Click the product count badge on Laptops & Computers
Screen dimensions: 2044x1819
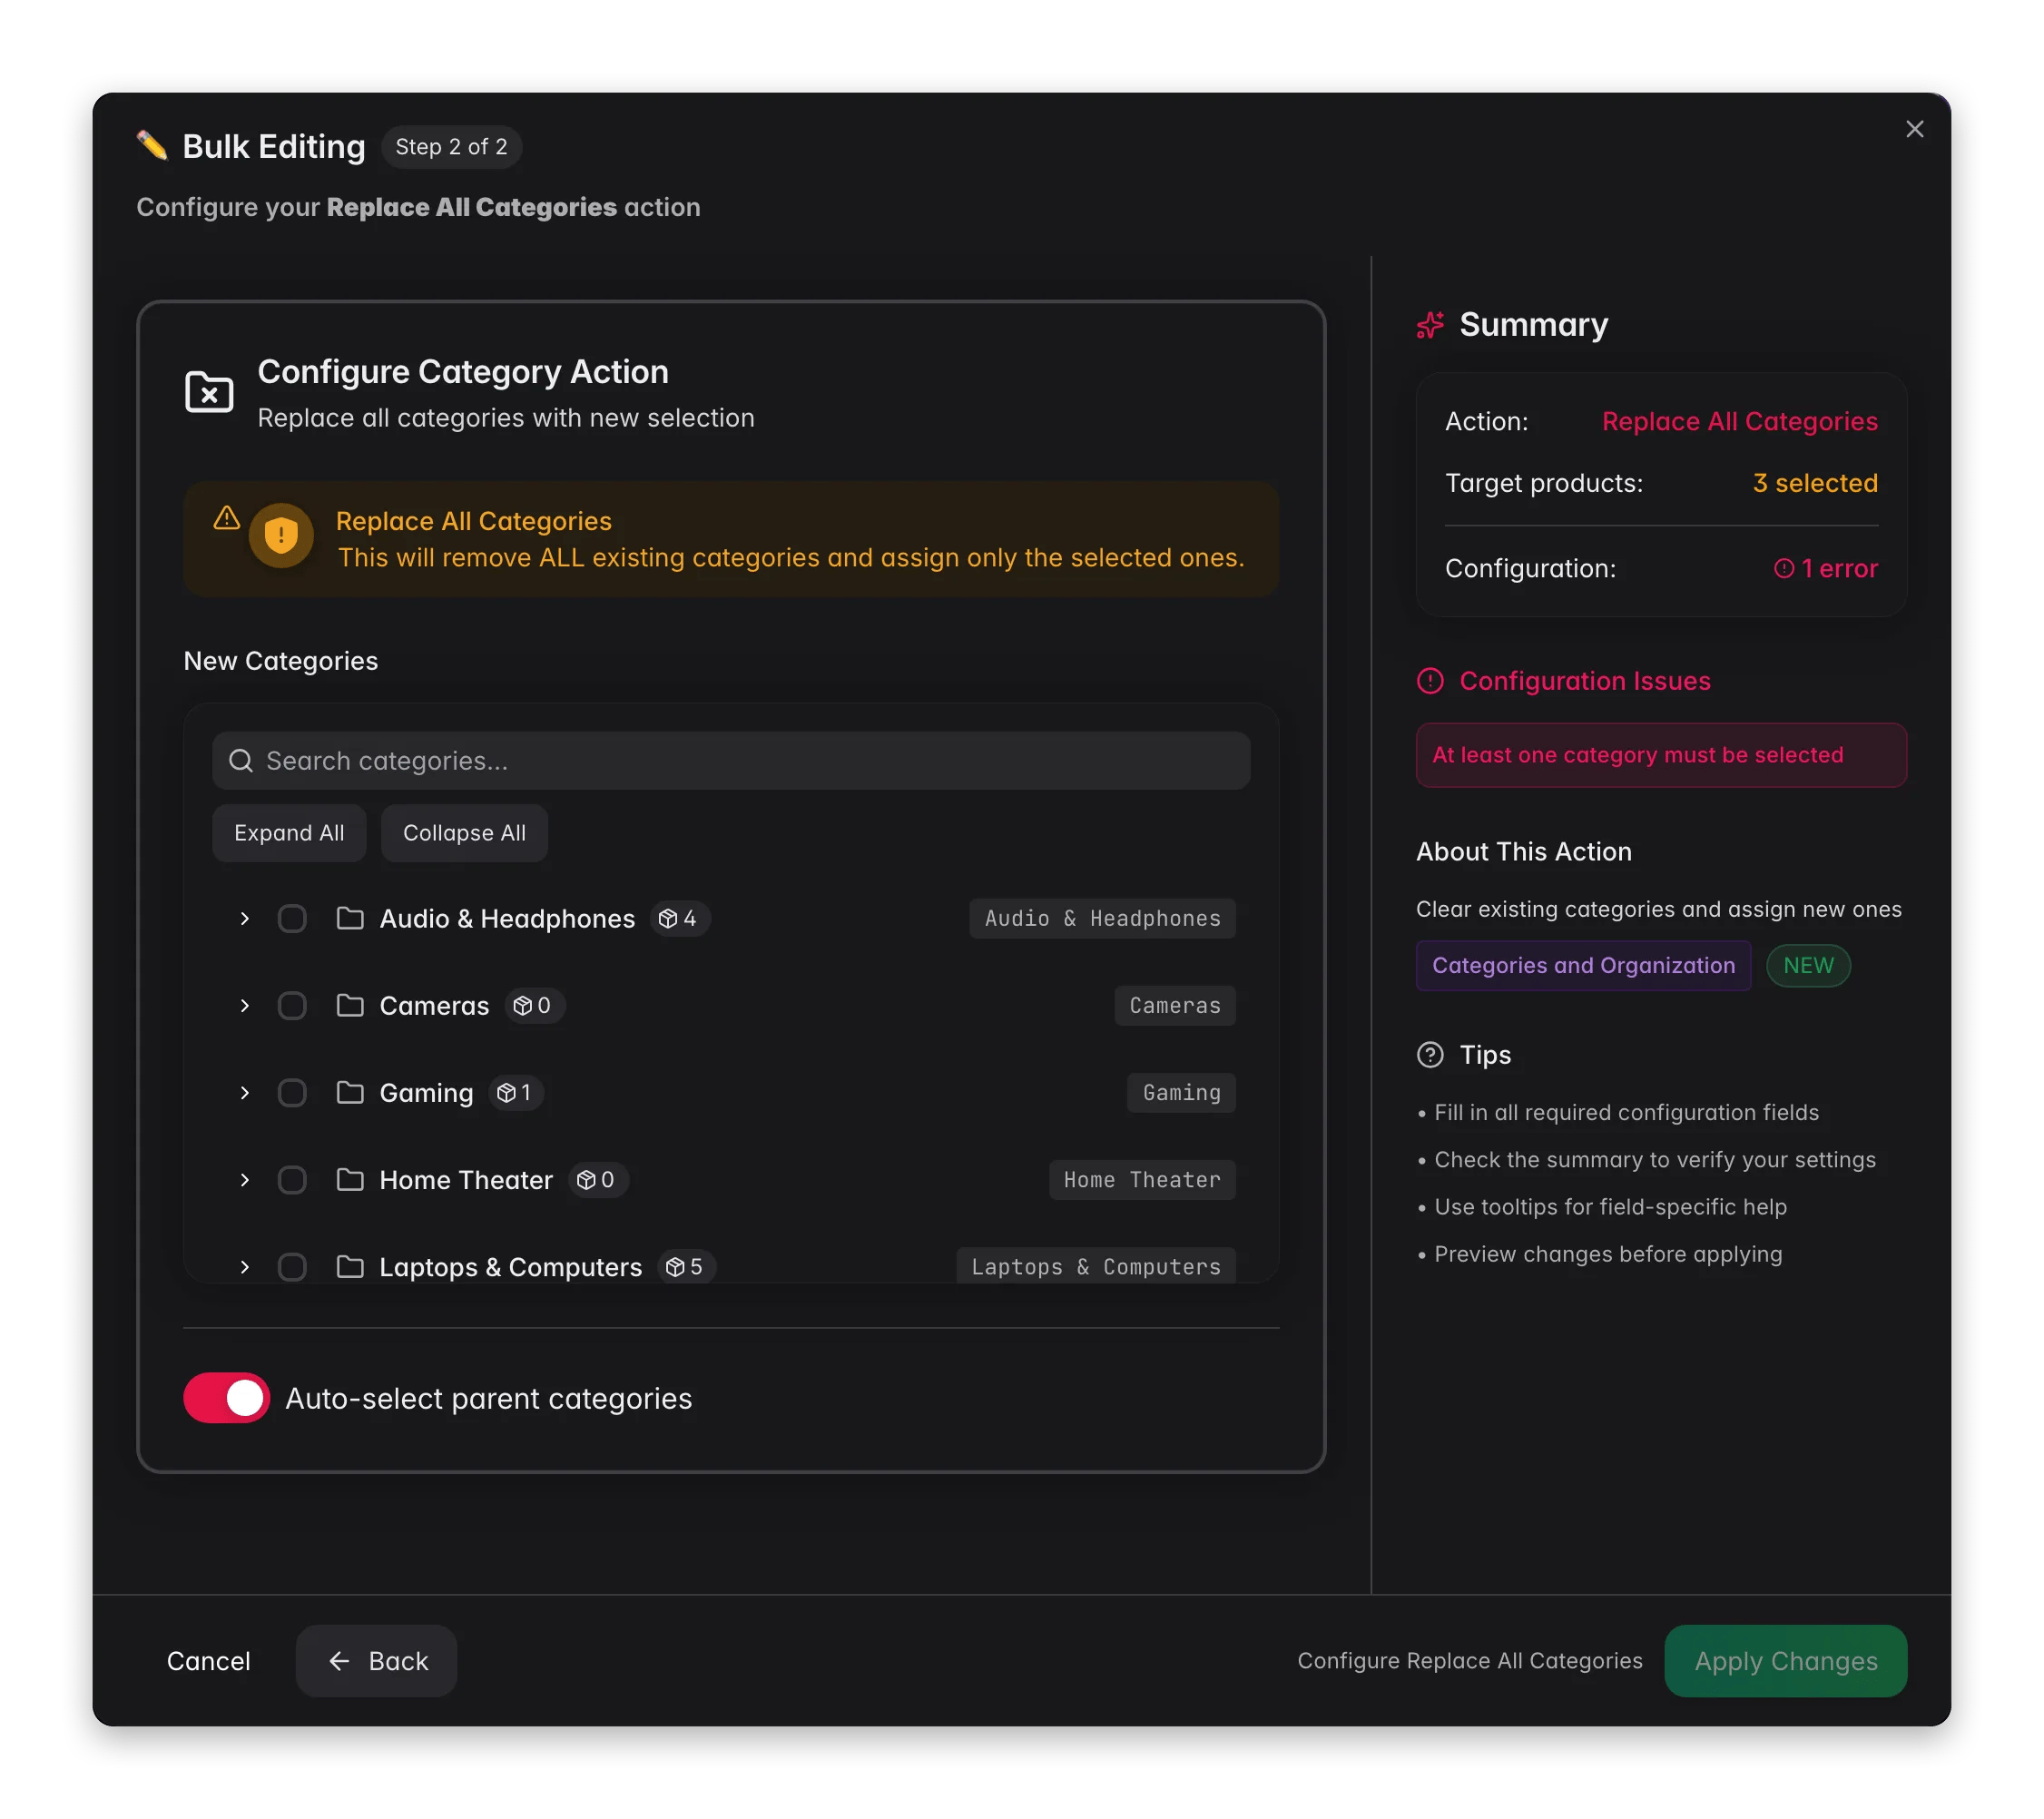(687, 1266)
